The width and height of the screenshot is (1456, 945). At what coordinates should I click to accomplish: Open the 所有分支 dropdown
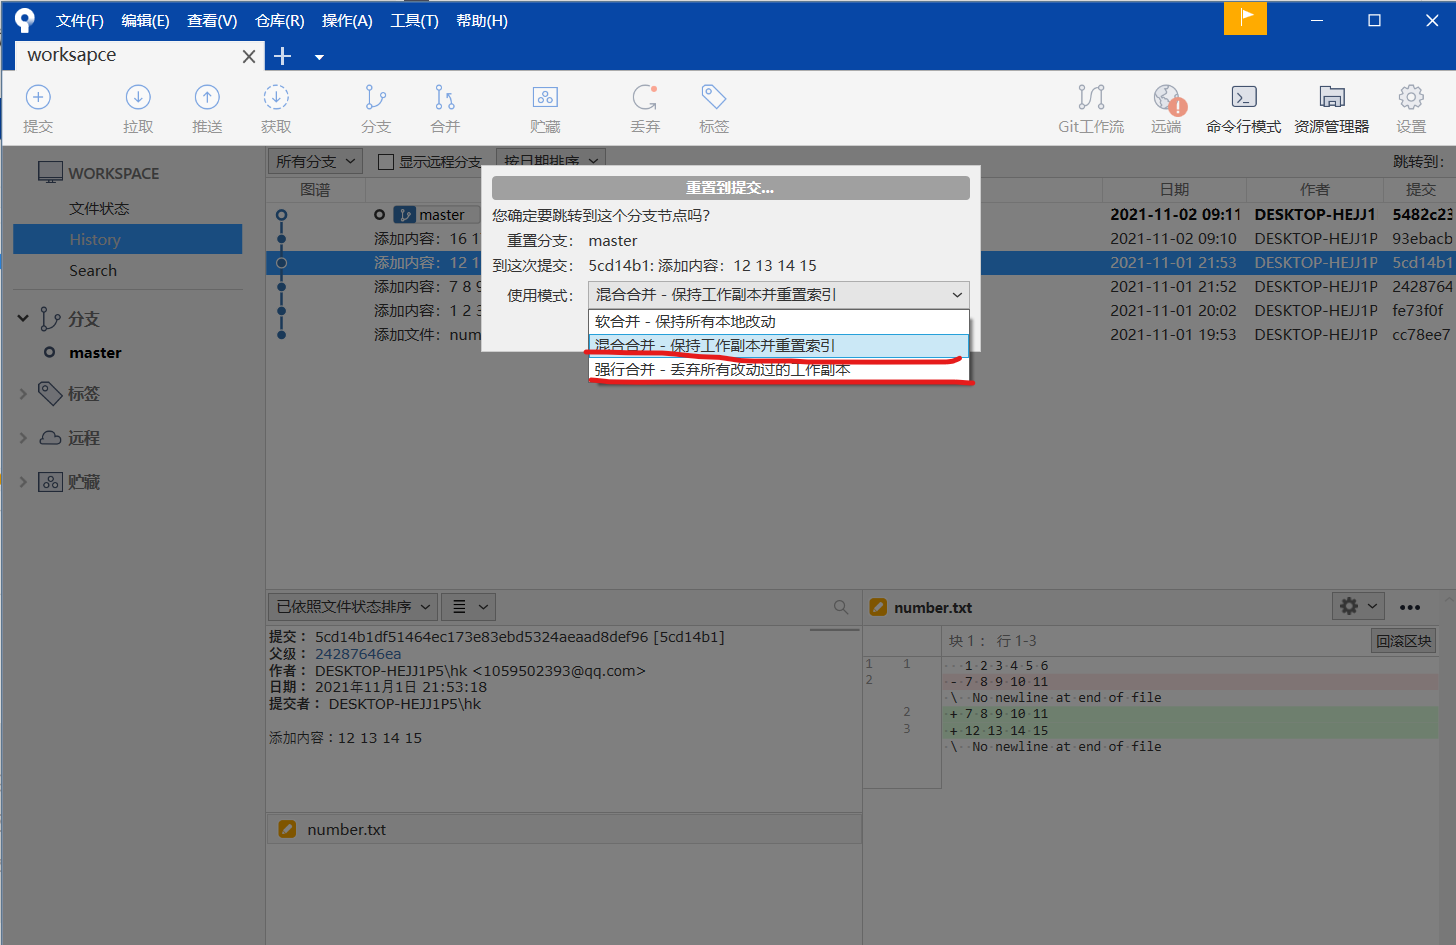(x=315, y=161)
